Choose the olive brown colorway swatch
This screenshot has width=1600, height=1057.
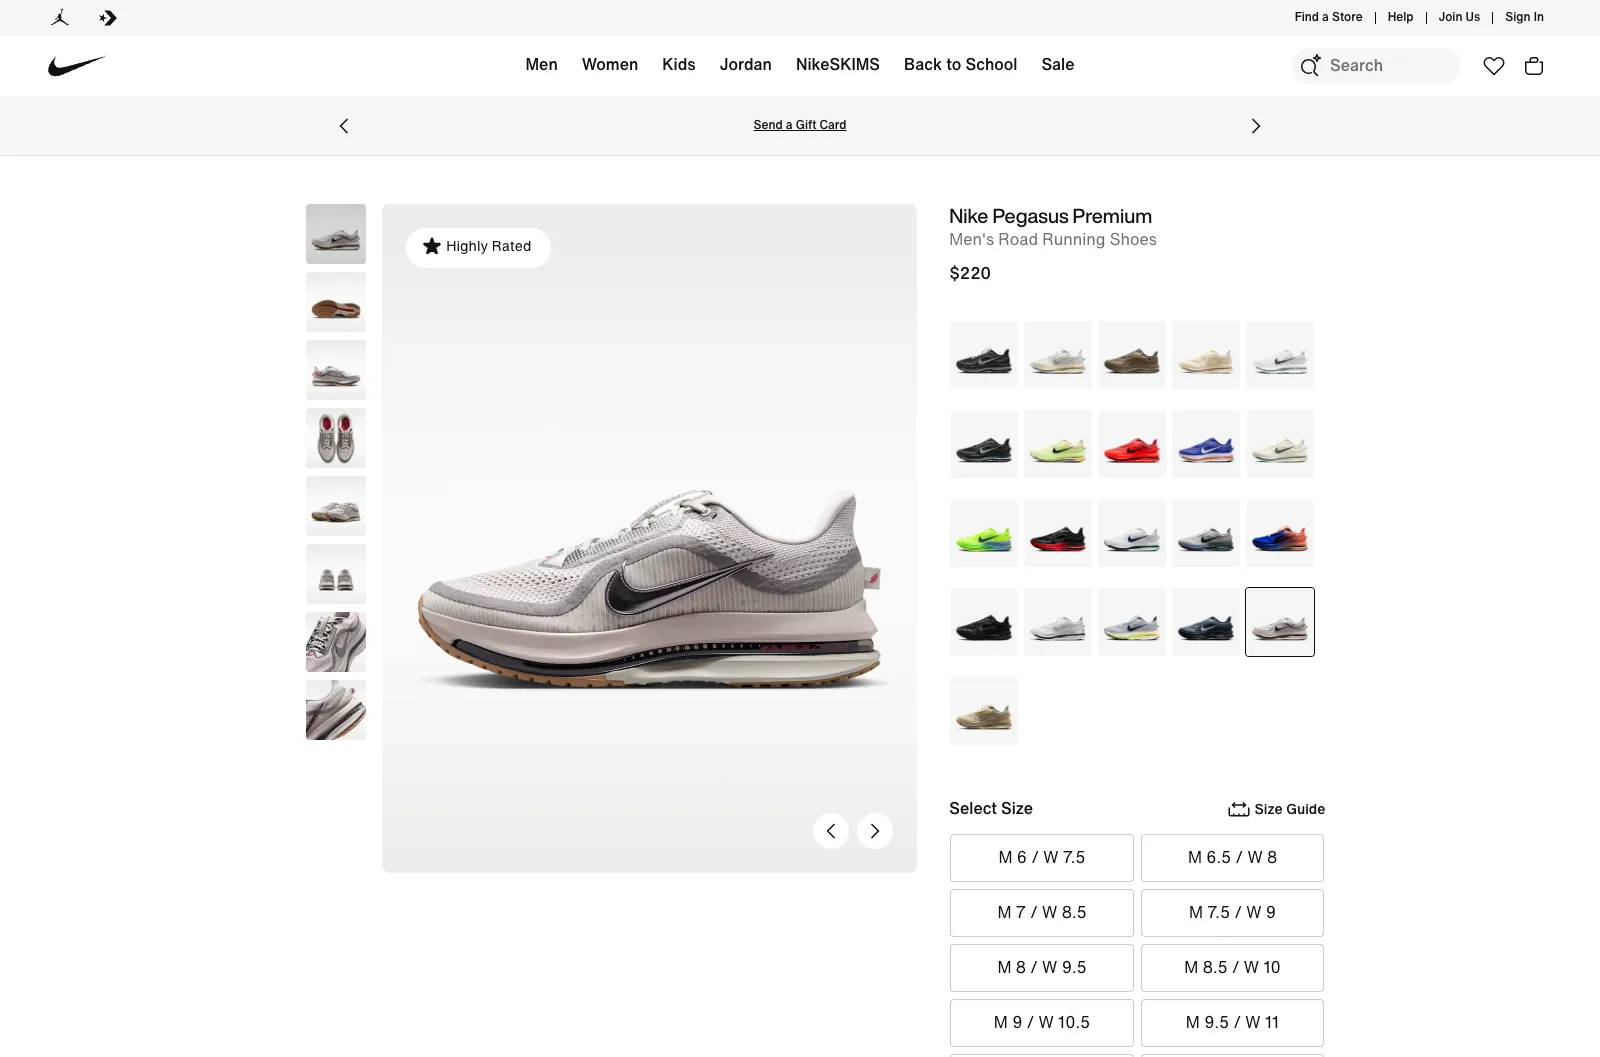(1132, 355)
